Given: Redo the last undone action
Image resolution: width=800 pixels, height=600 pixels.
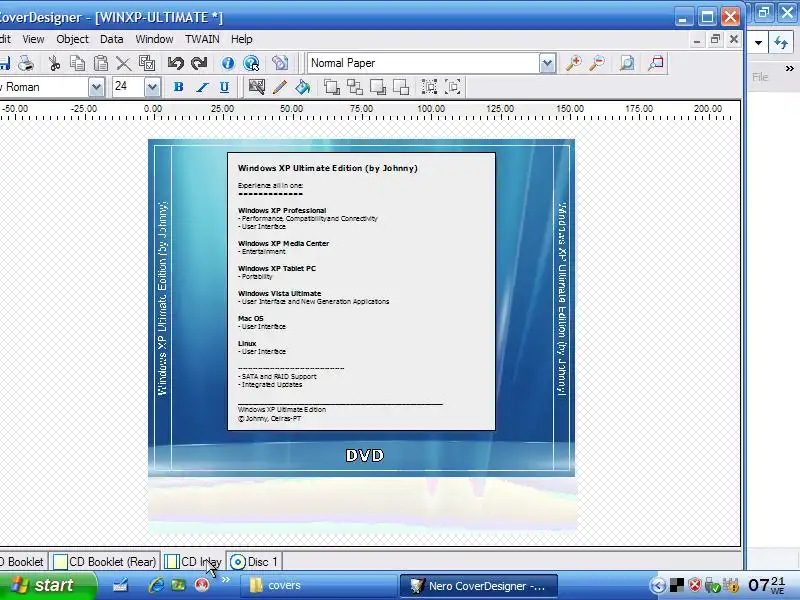Looking at the screenshot, I should (199, 63).
